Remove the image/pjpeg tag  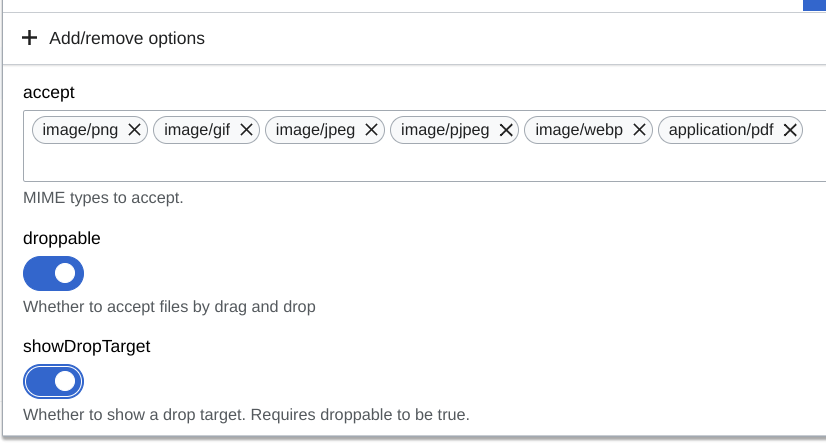506,130
